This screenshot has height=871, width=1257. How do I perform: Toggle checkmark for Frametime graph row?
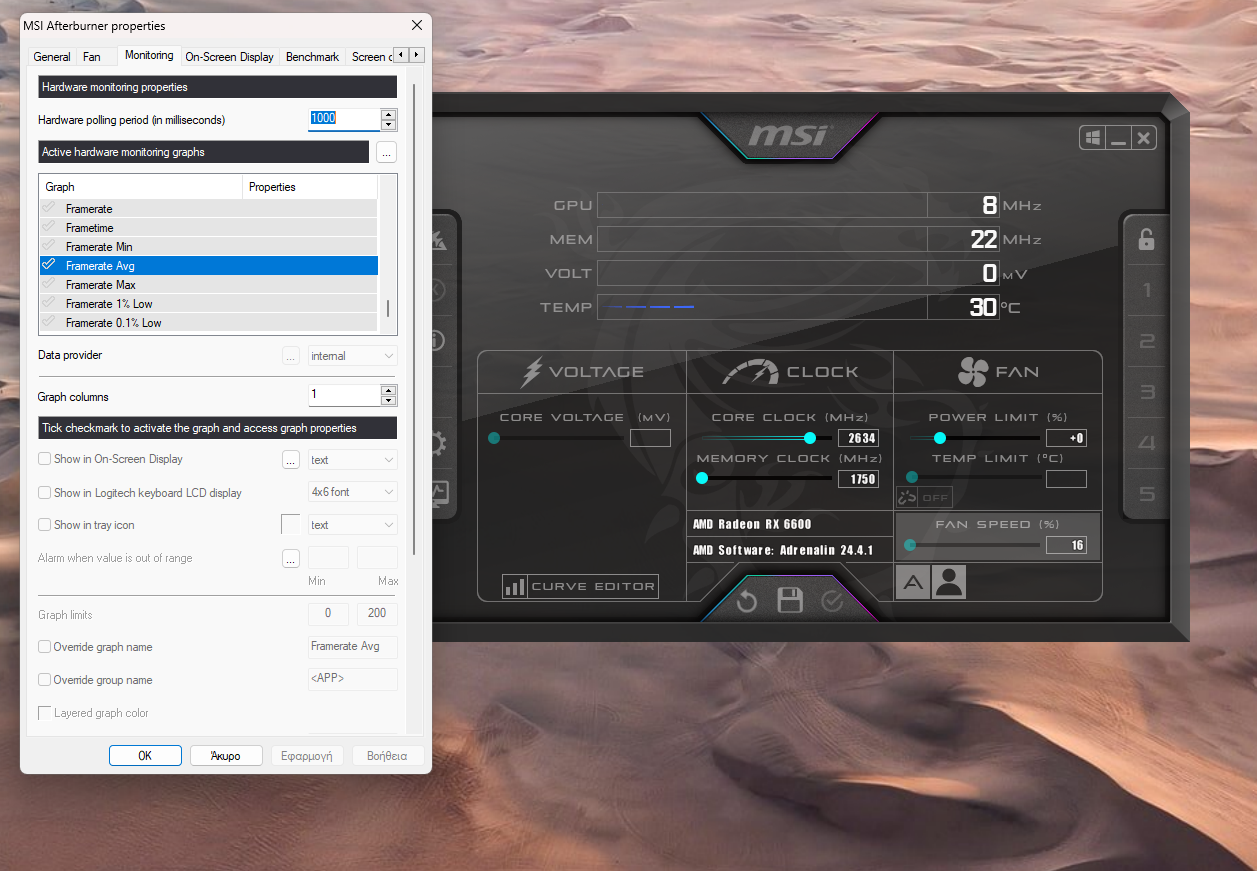coord(48,227)
